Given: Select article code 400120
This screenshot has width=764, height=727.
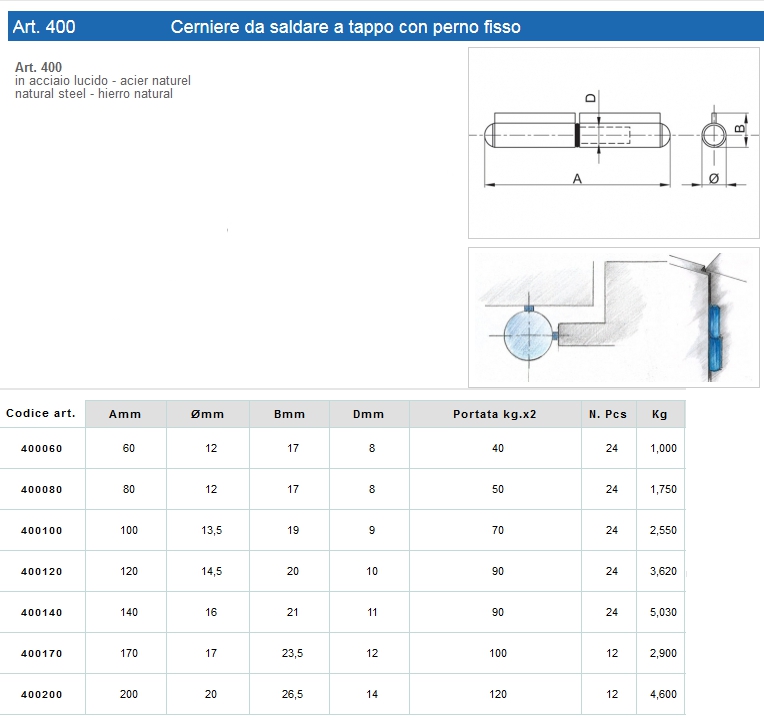Looking at the screenshot, I should click(x=42, y=572).
